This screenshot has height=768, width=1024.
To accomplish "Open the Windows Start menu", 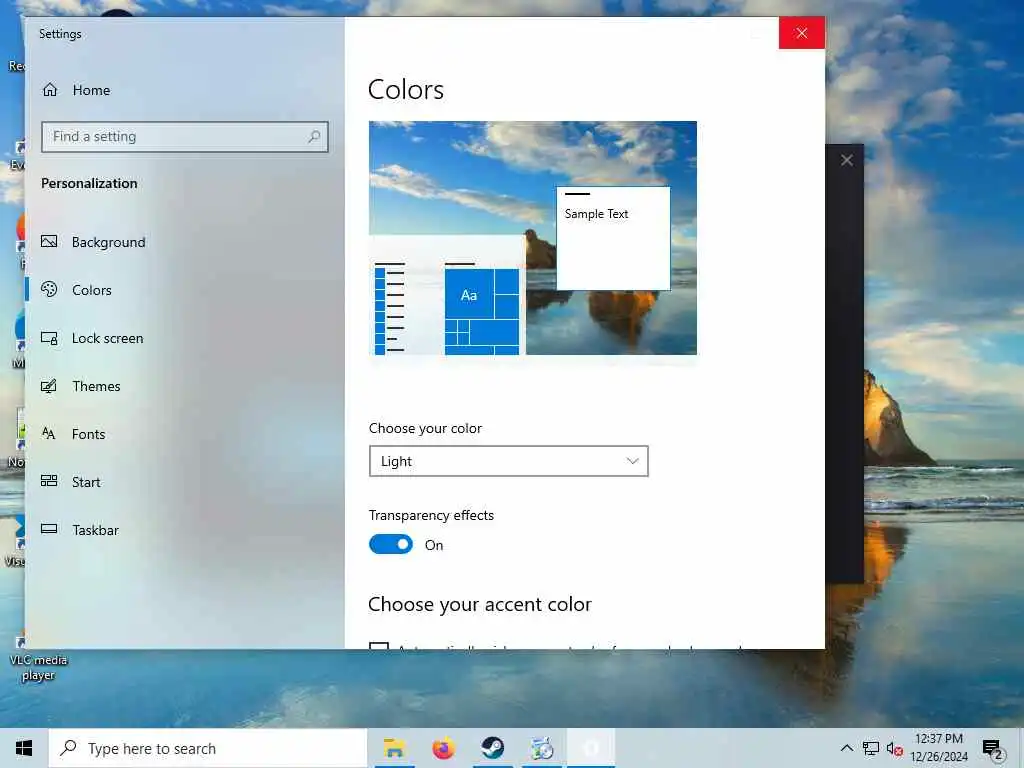I will (24, 748).
